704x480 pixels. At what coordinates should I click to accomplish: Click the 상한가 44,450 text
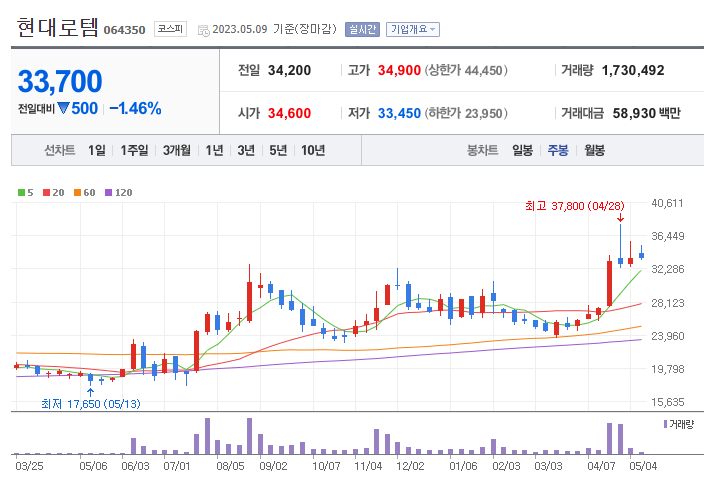click(466, 70)
